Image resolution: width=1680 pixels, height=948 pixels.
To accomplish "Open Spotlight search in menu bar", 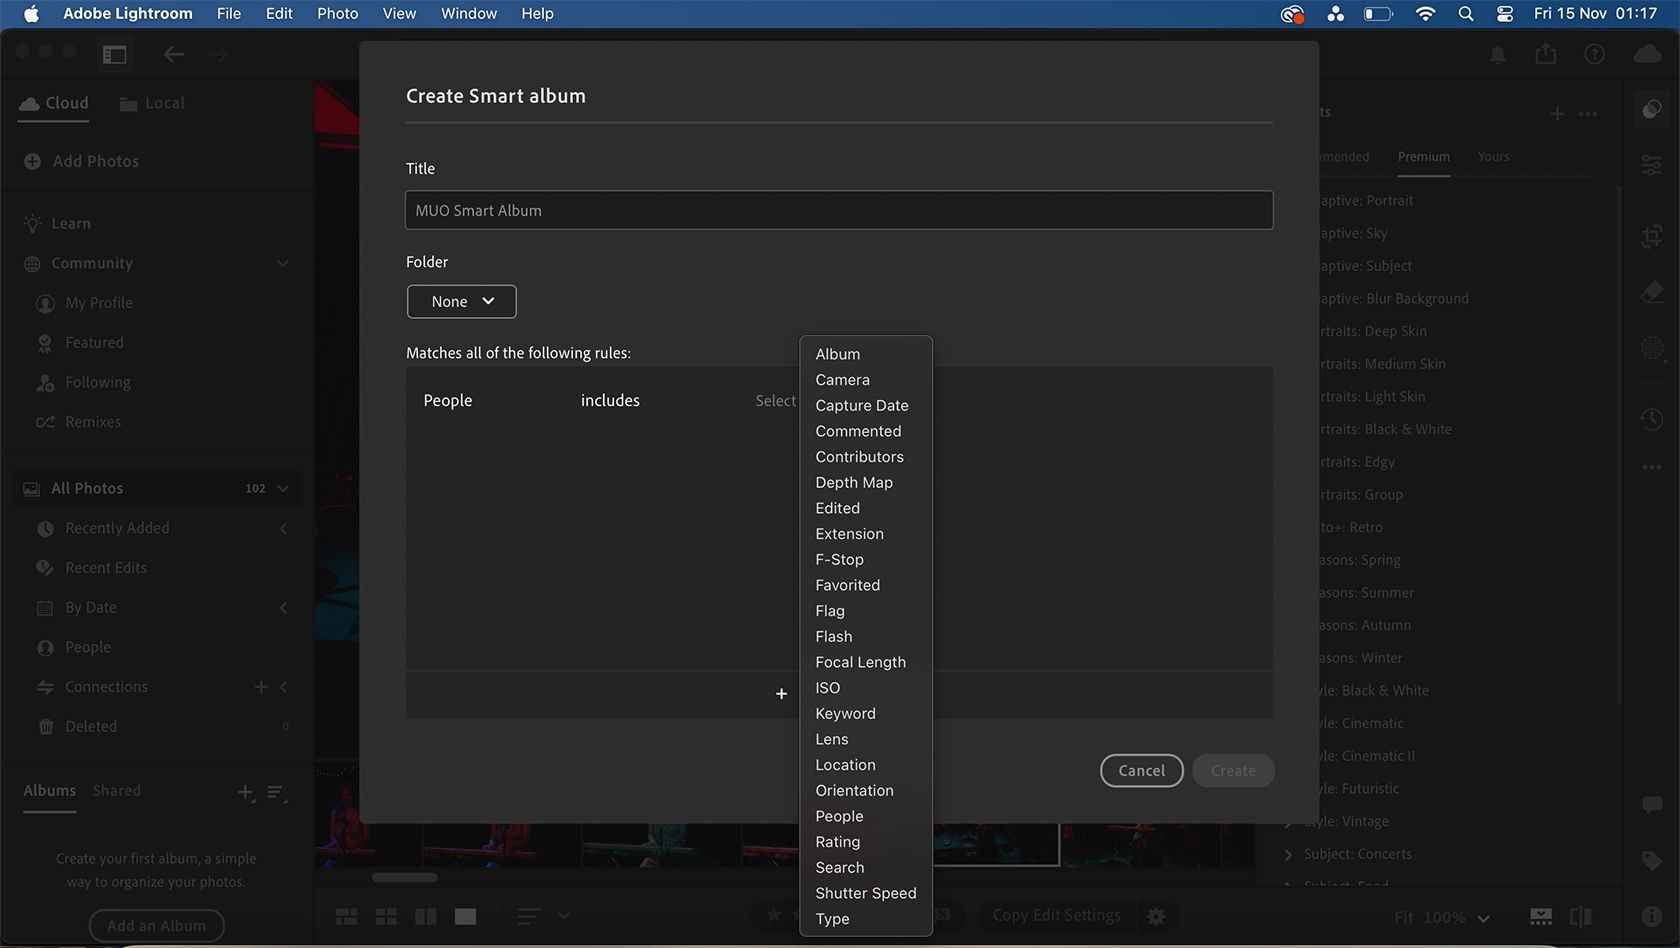I will [1465, 13].
